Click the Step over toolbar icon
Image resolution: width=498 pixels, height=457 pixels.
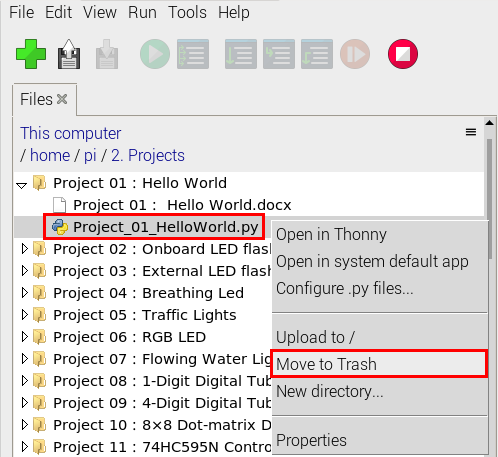pyautogui.click(x=241, y=54)
